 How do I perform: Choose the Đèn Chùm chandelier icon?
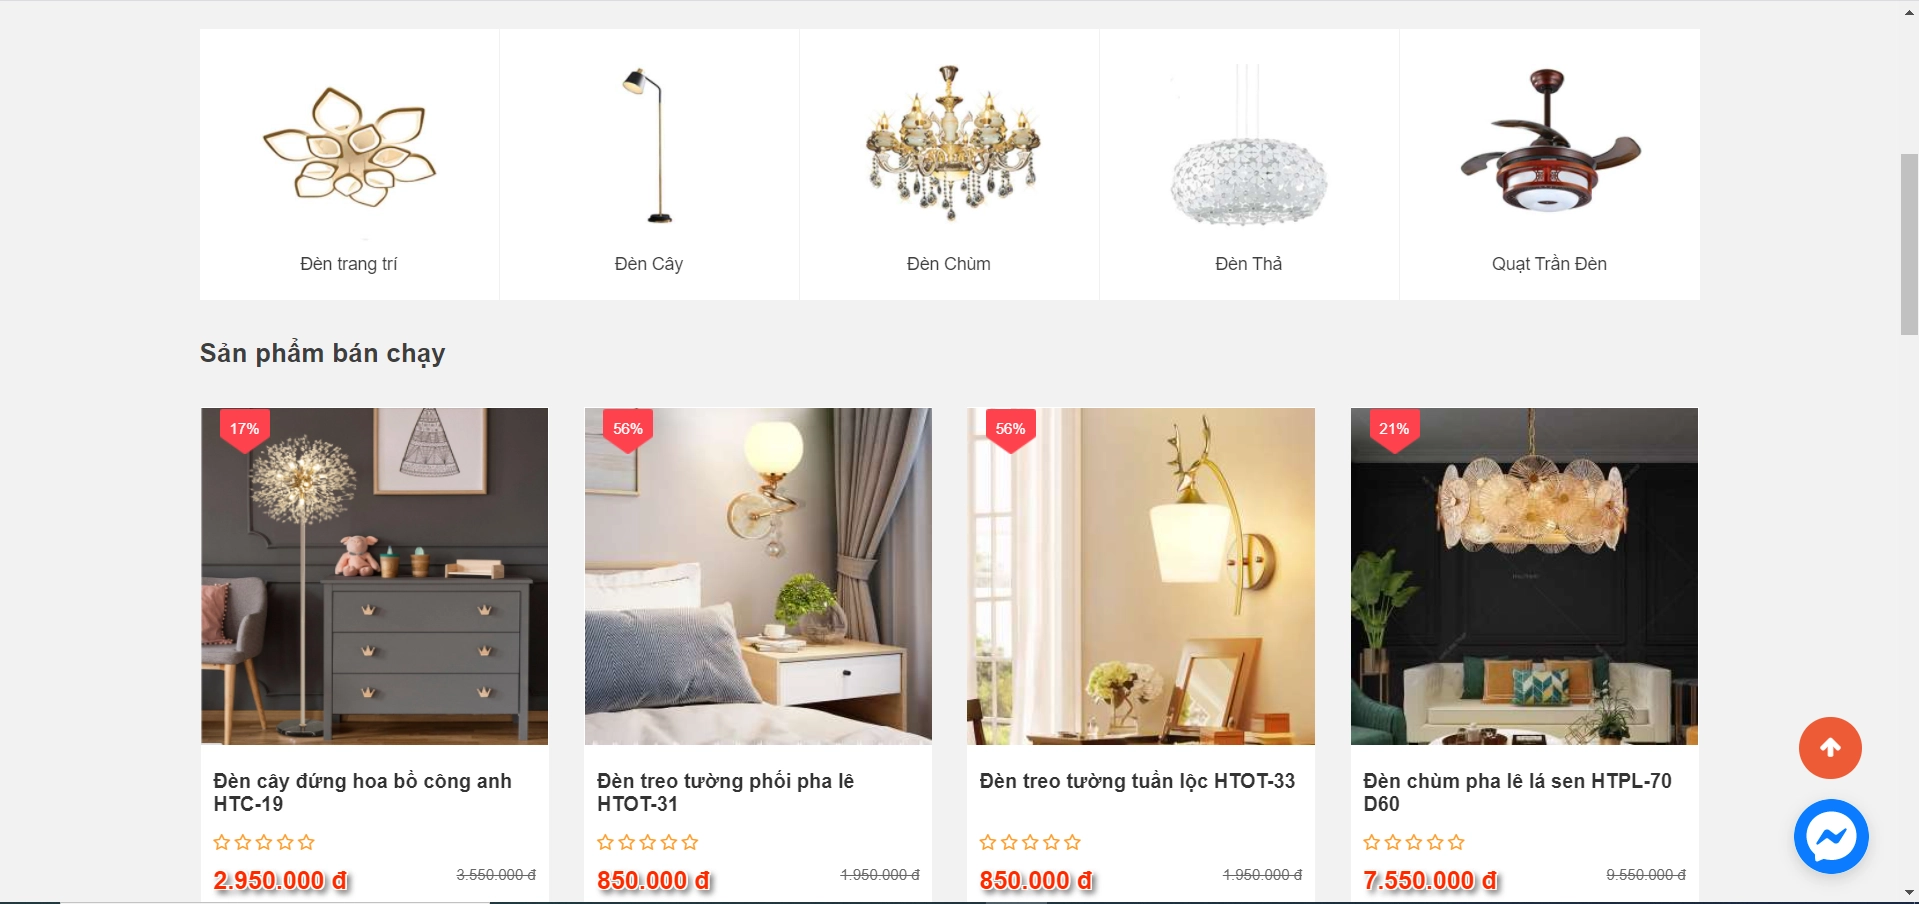952,142
